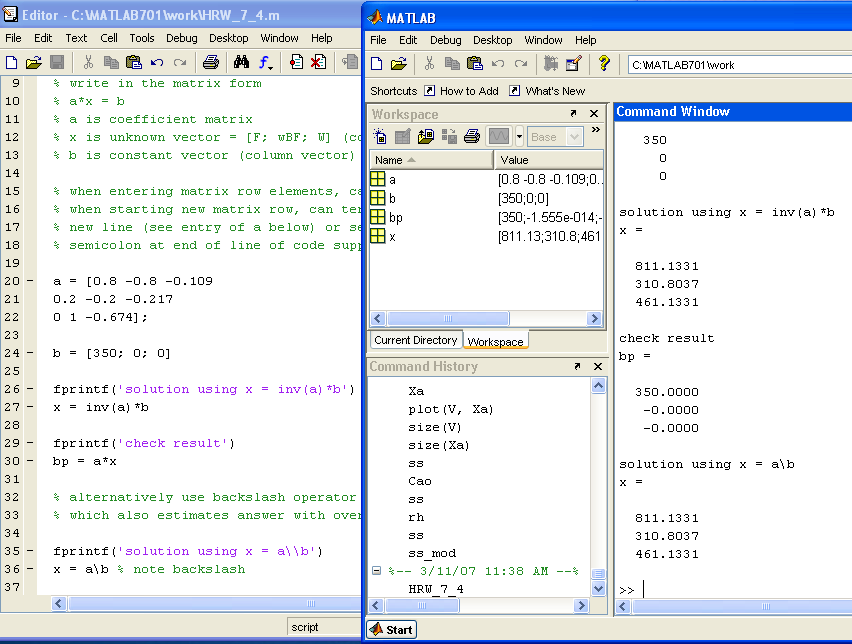Open How to Add shortcut
Screen dimensions: 852x644
point(461,91)
